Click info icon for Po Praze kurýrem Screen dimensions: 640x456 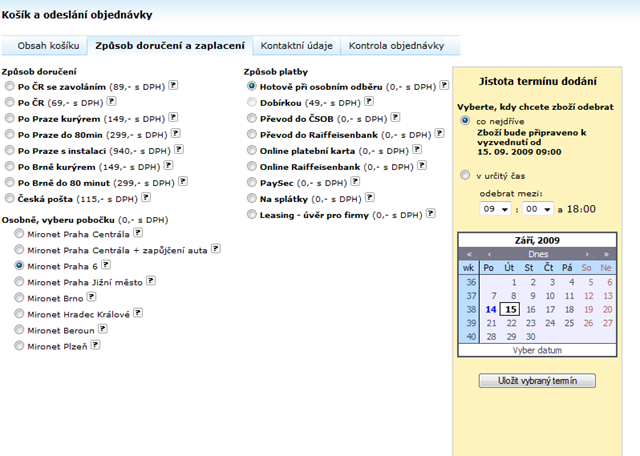(173, 118)
